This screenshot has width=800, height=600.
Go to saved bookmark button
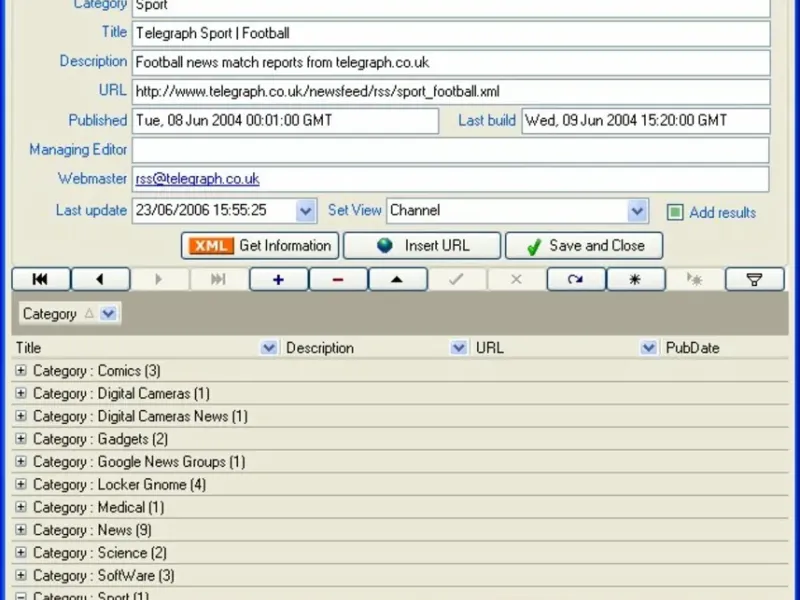[694, 279]
